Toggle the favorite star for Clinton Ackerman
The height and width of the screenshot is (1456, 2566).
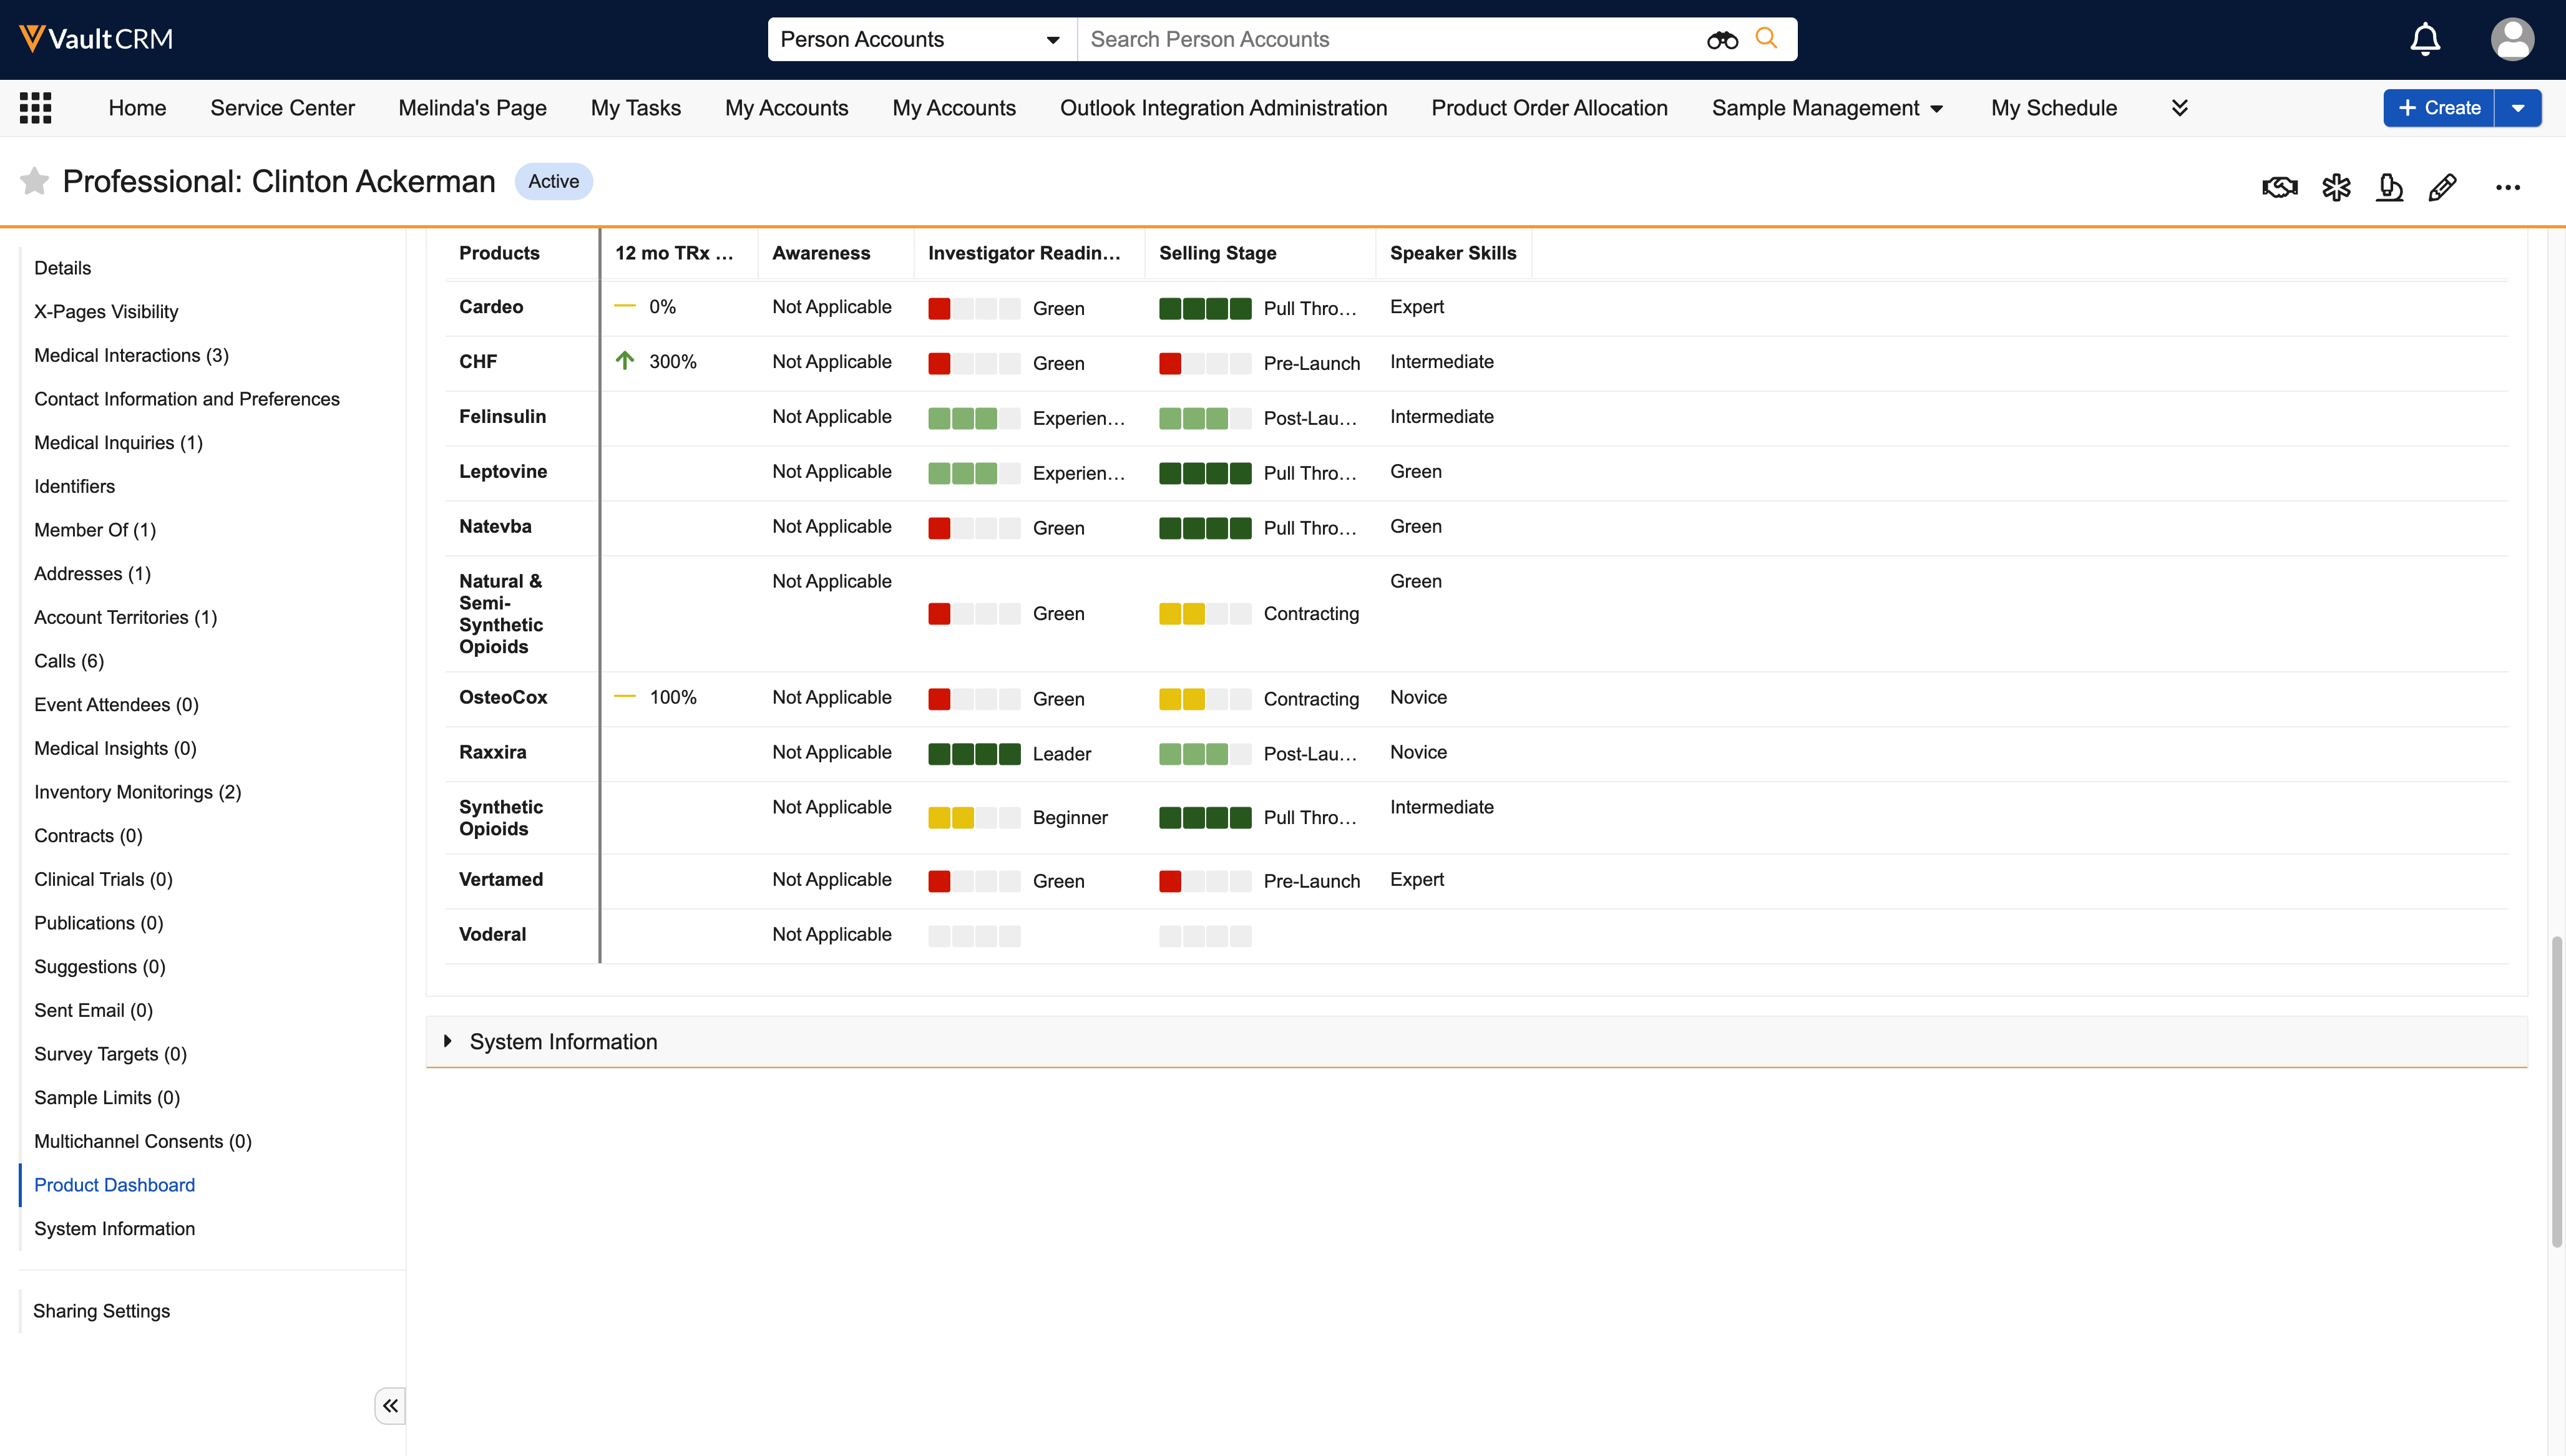coord(34,181)
